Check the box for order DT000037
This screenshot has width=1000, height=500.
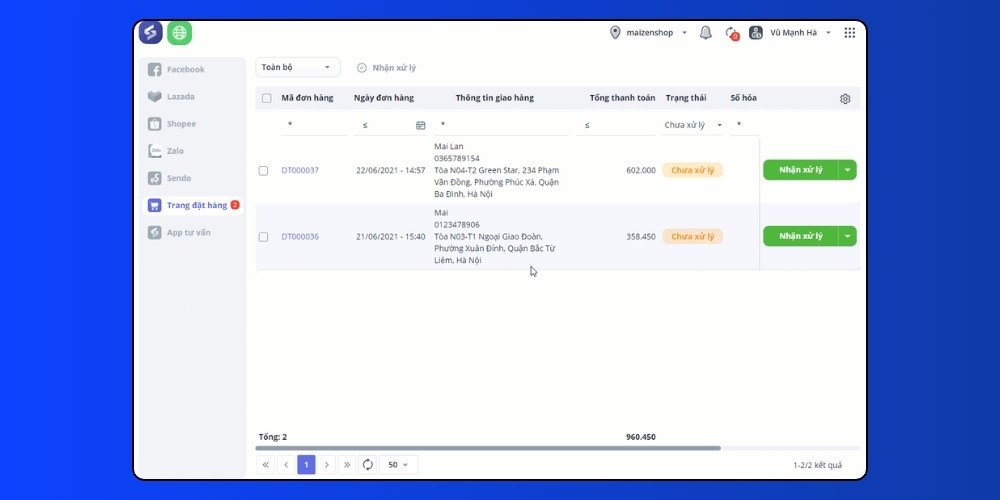tap(263, 171)
